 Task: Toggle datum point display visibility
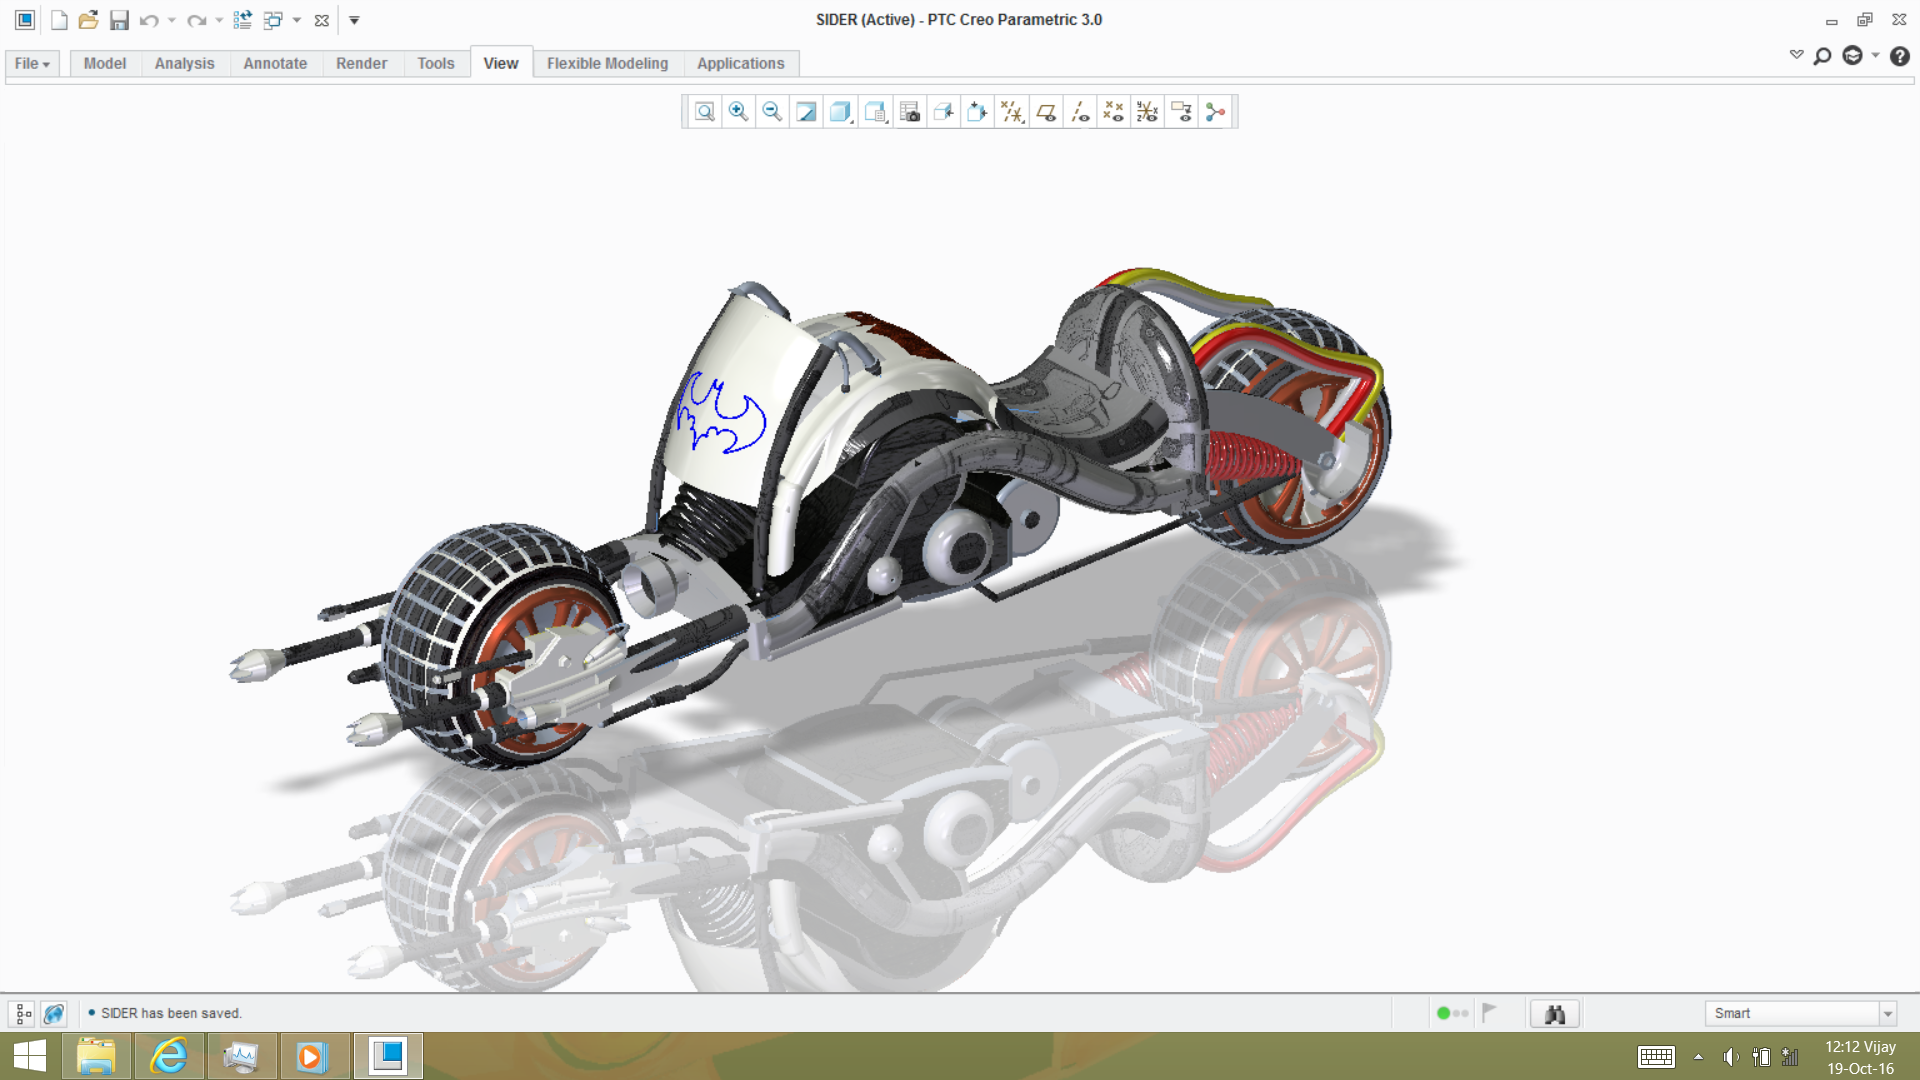click(1113, 112)
